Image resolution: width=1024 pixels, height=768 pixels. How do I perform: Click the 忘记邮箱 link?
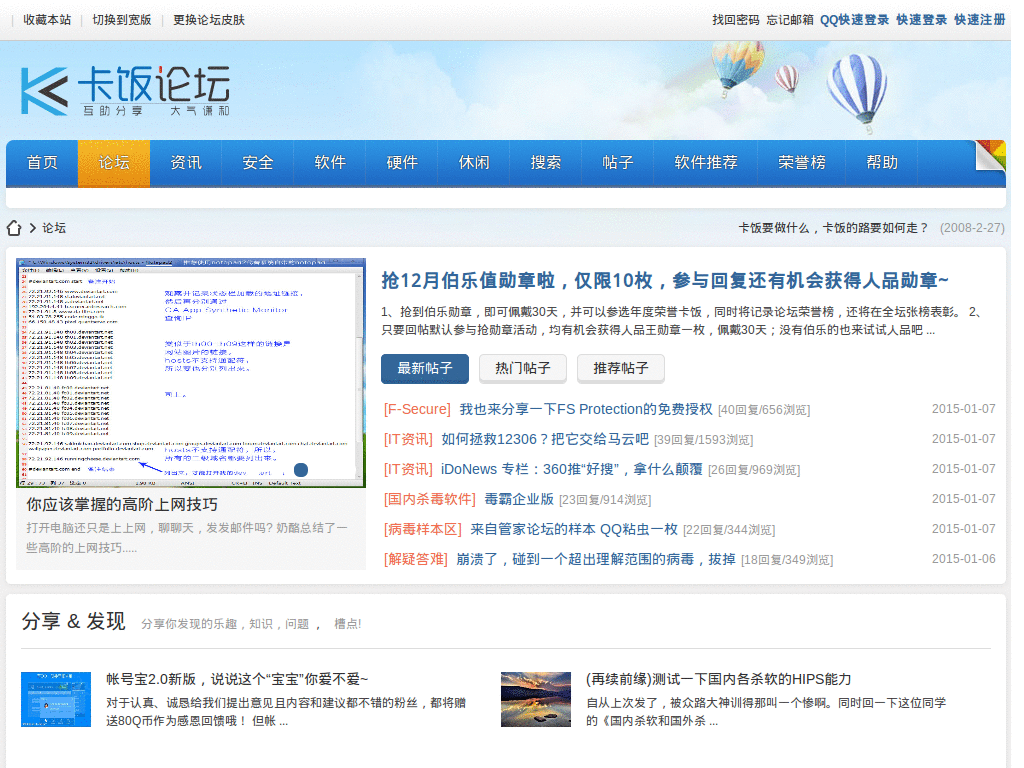pyautogui.click(x=790, y=20)
